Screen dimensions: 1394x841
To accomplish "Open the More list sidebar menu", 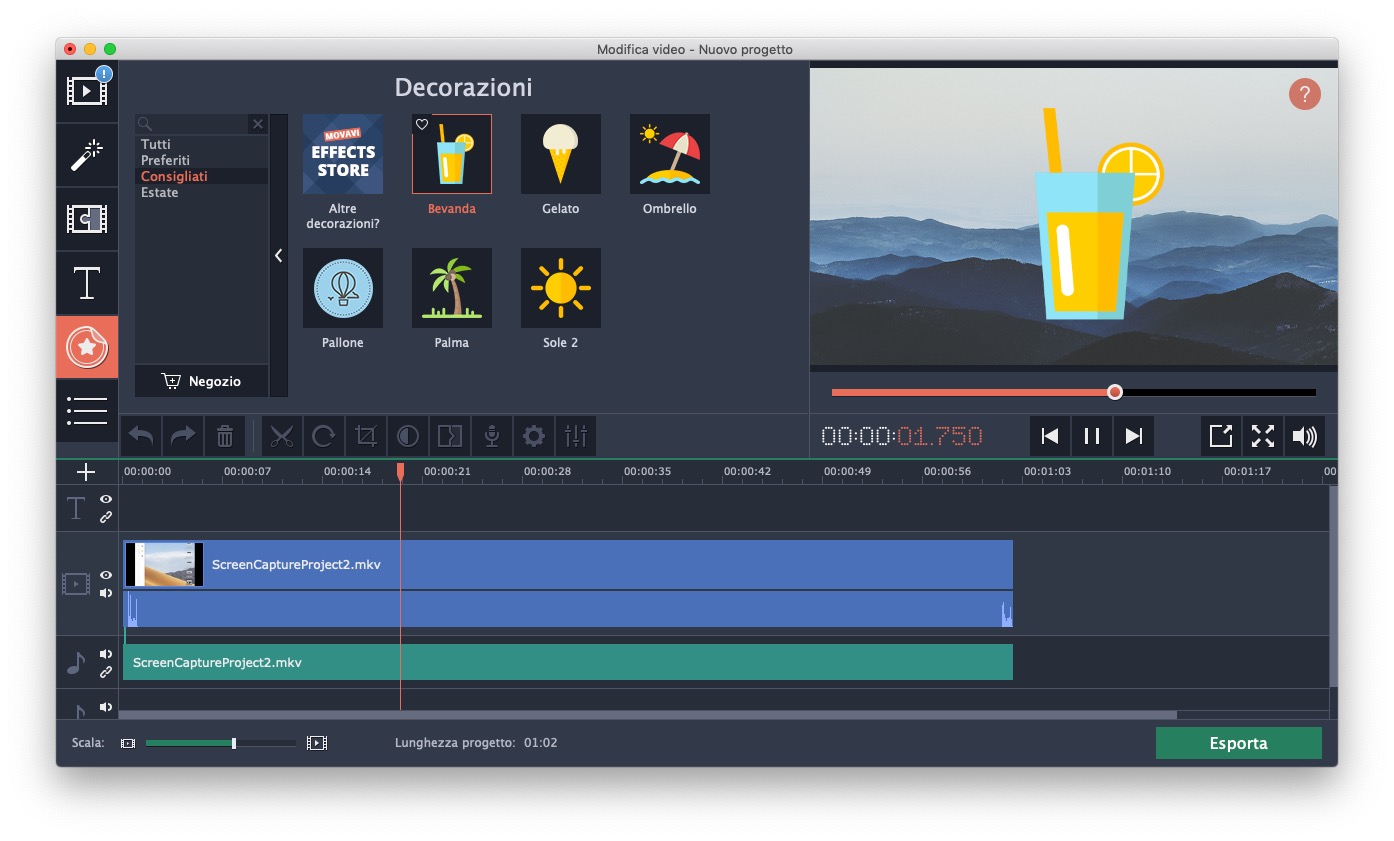I will 87,410.
